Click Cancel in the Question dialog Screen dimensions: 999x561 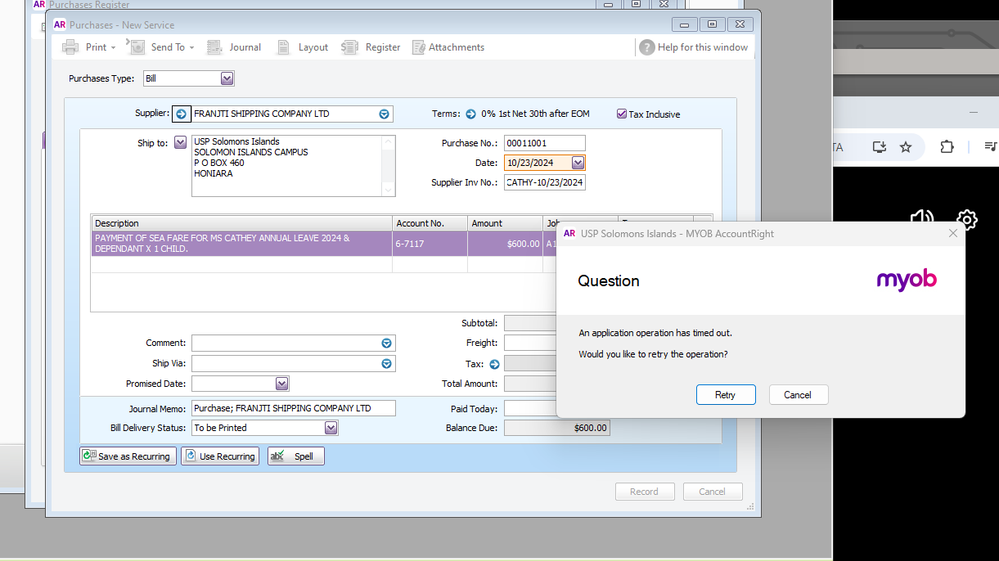(797, 395)
